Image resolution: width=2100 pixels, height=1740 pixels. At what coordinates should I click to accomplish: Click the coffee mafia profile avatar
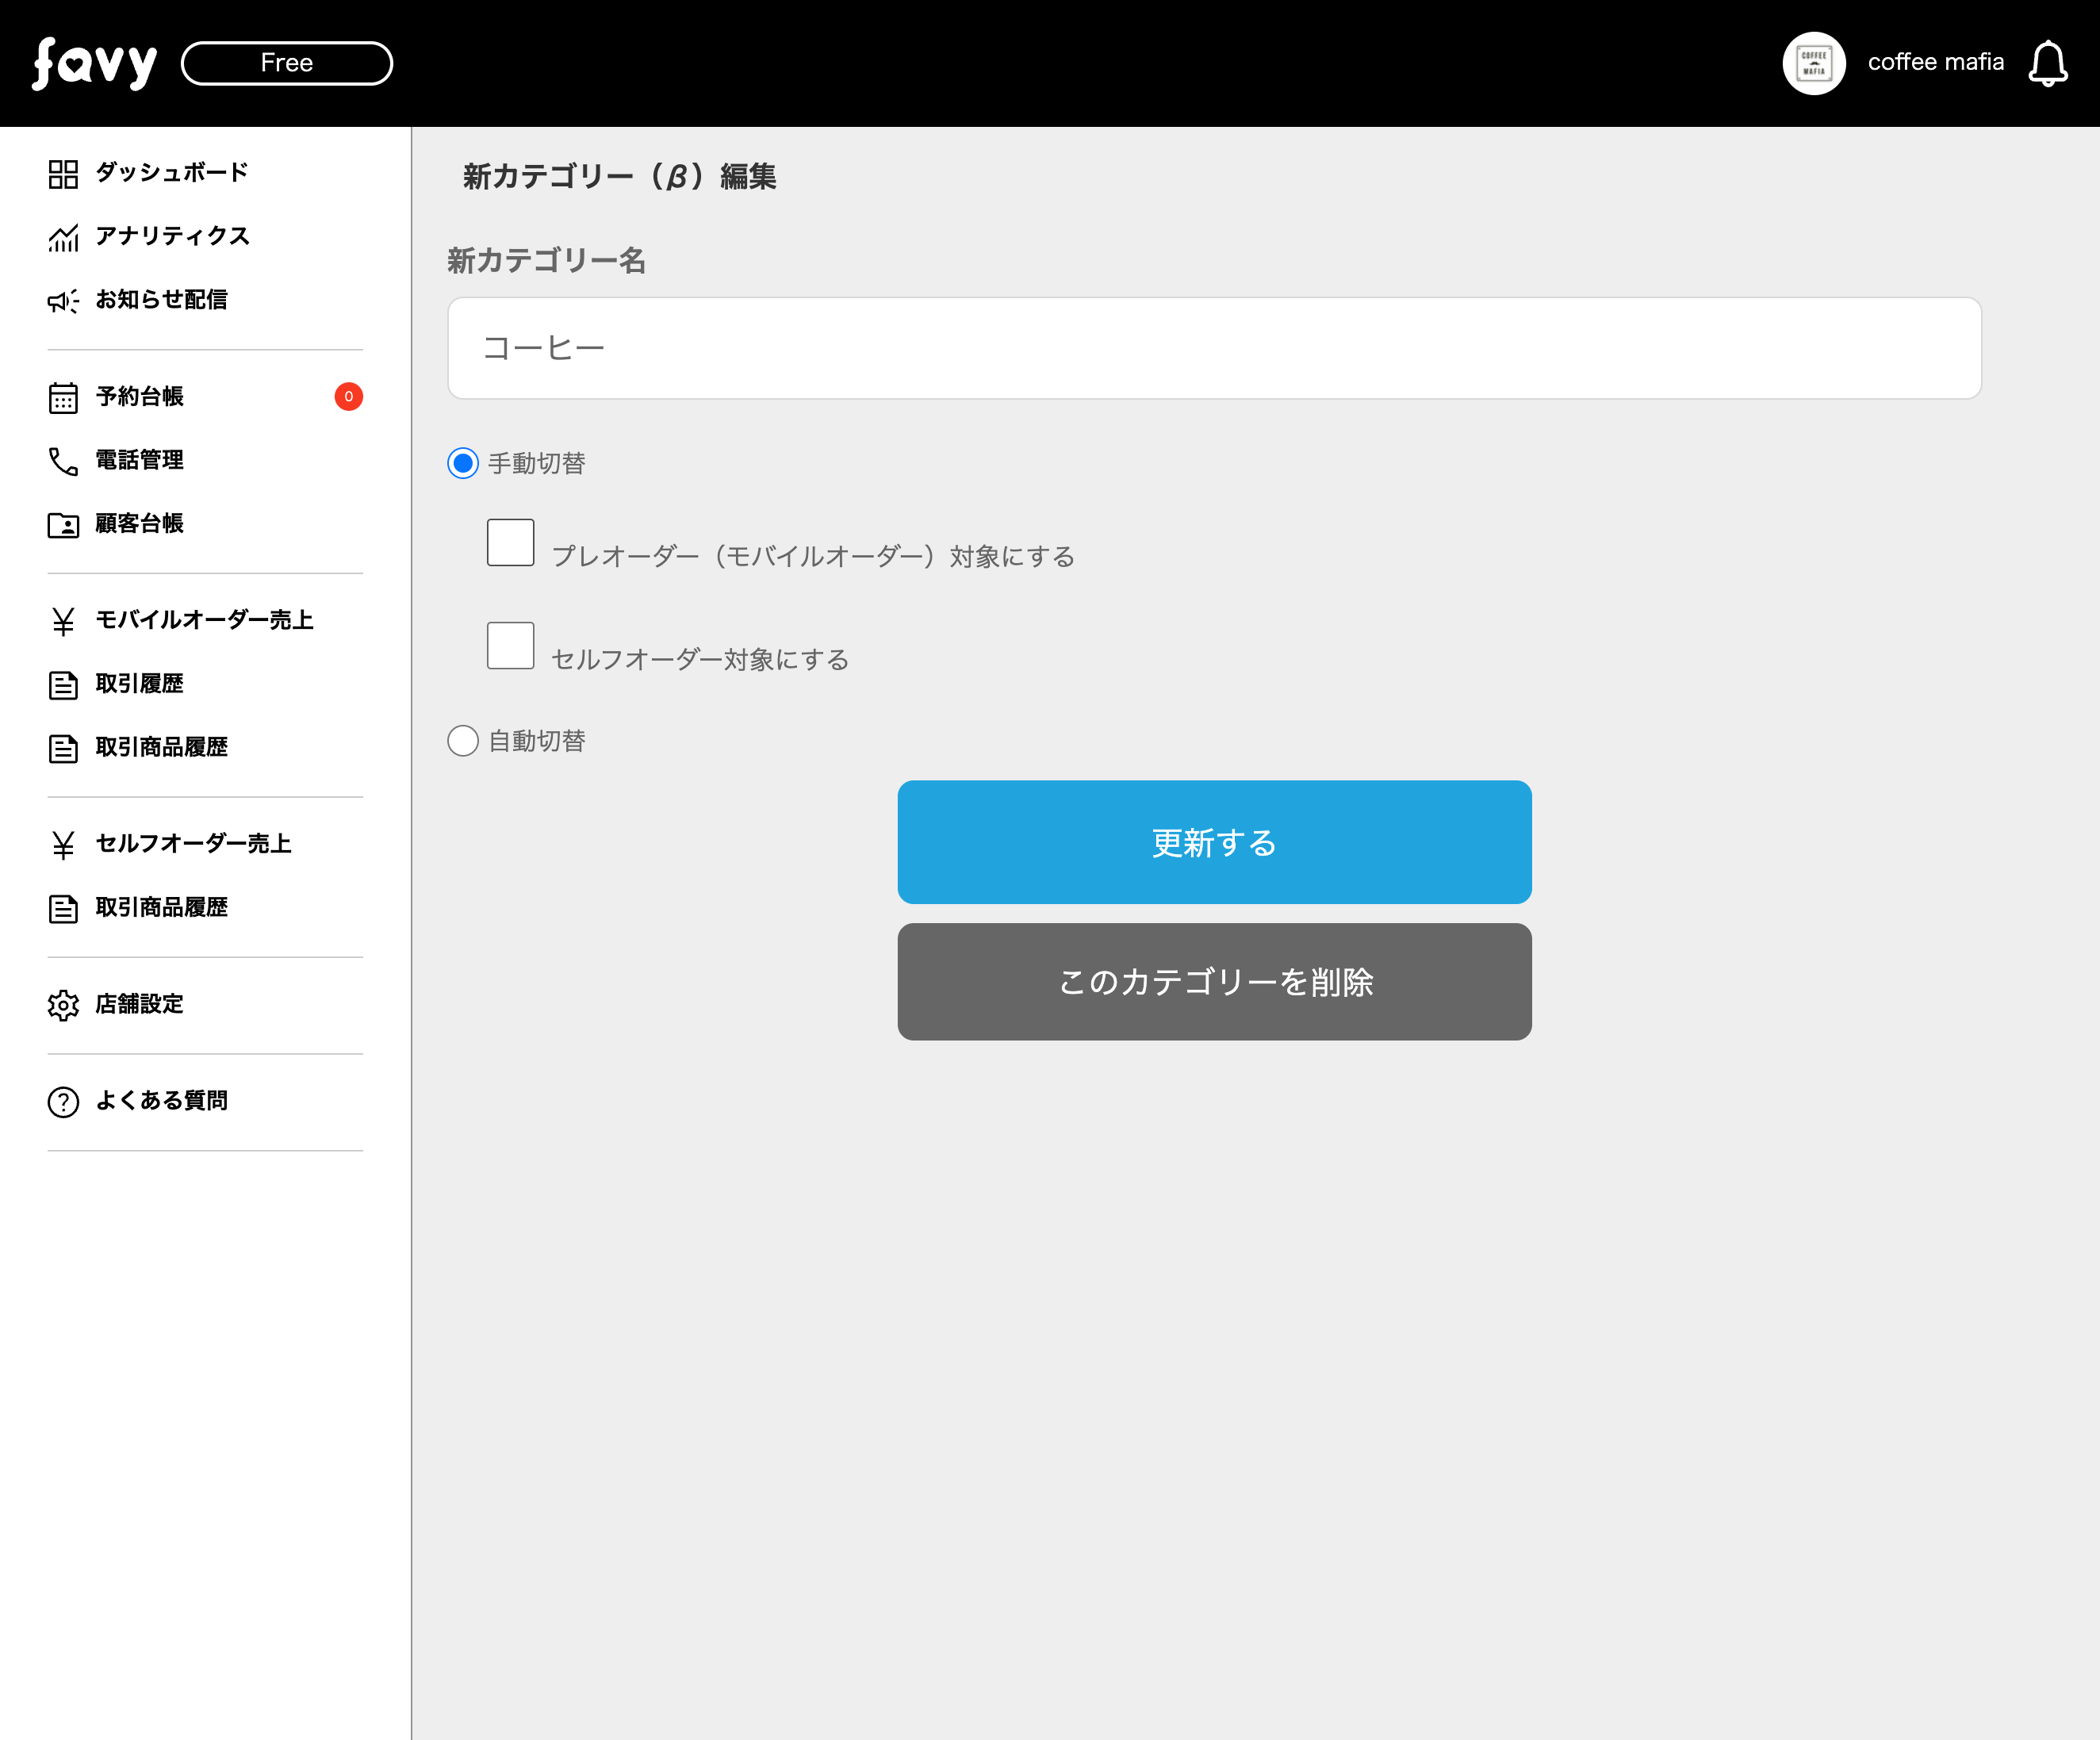point(1813,64)
